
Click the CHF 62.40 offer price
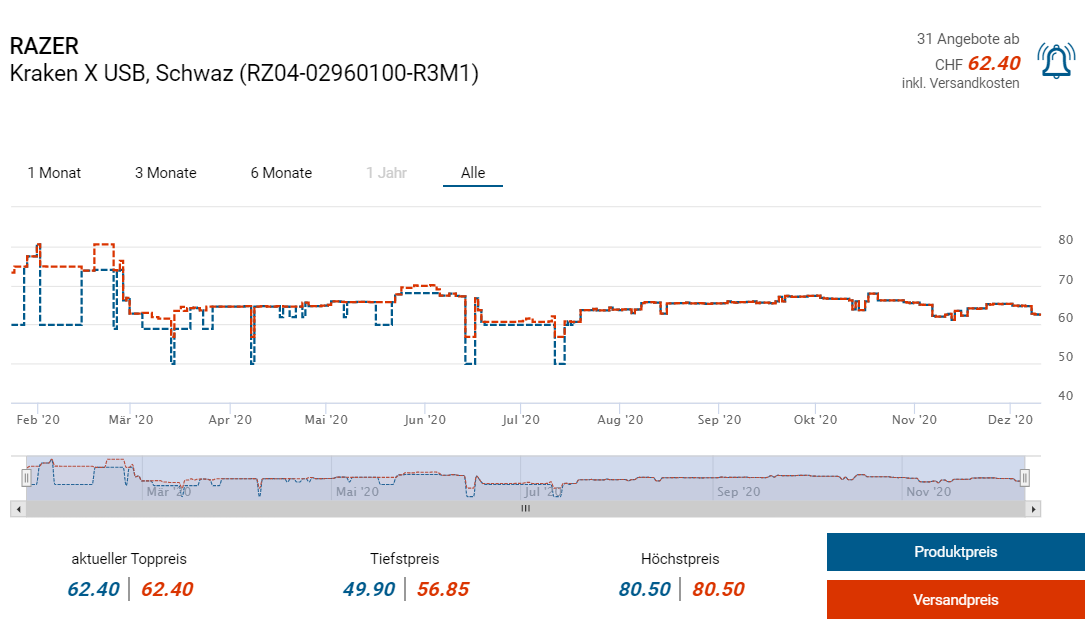pos(993,64)
